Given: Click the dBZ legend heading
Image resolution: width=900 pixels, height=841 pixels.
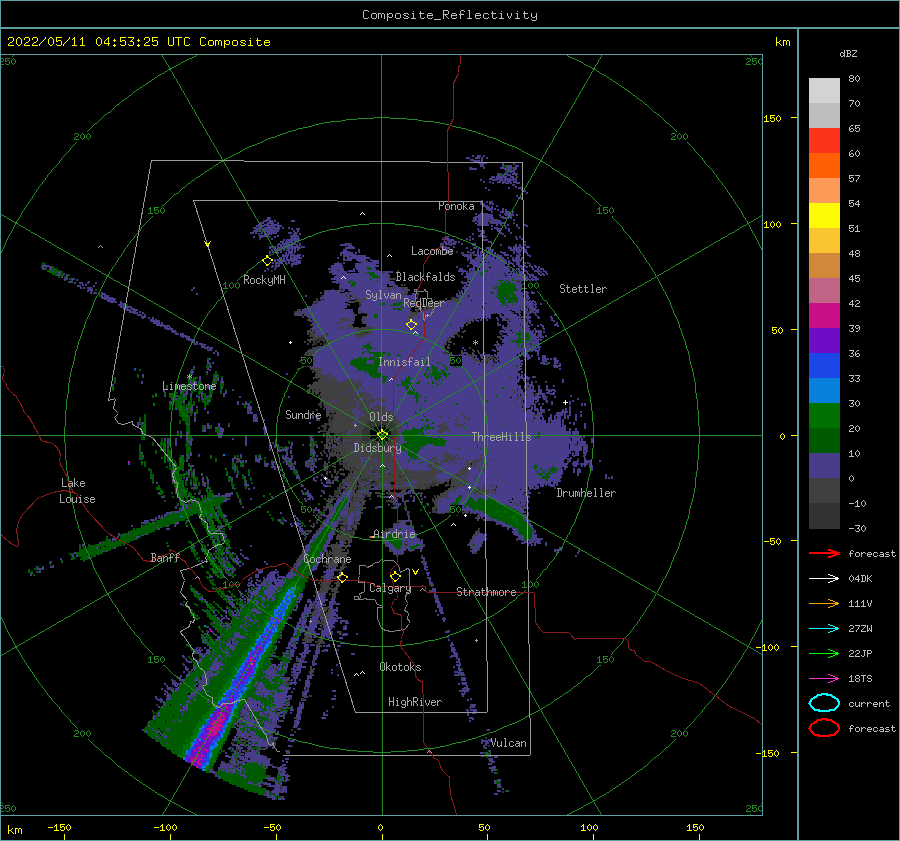Looking at the screenshot, I should click(848, 53).
